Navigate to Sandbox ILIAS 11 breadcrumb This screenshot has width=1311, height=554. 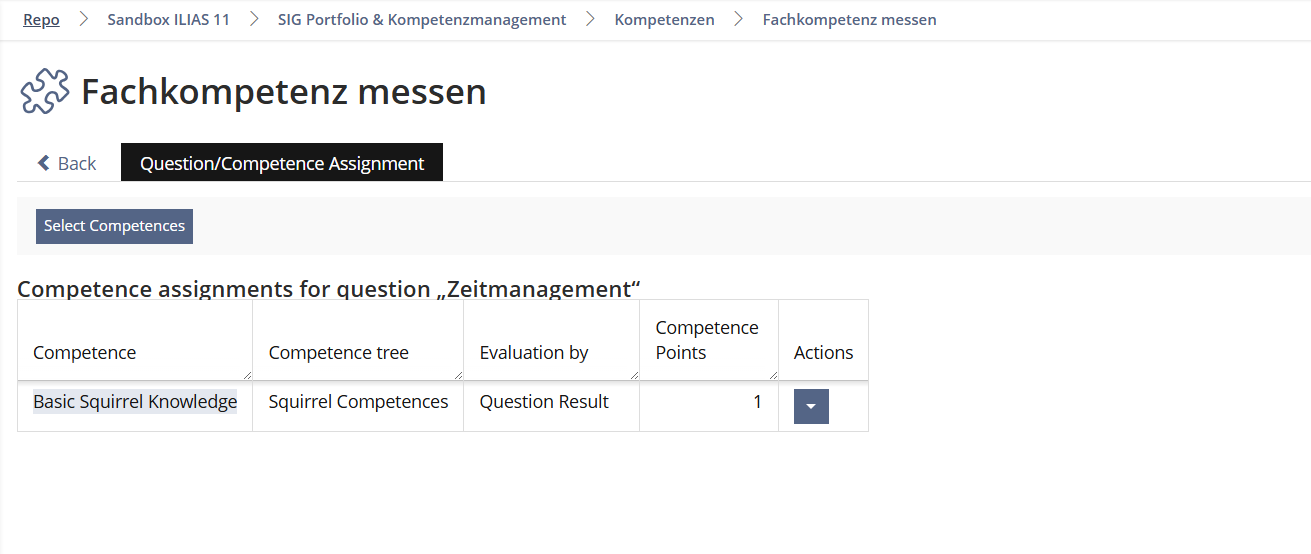tap(169, 19)
